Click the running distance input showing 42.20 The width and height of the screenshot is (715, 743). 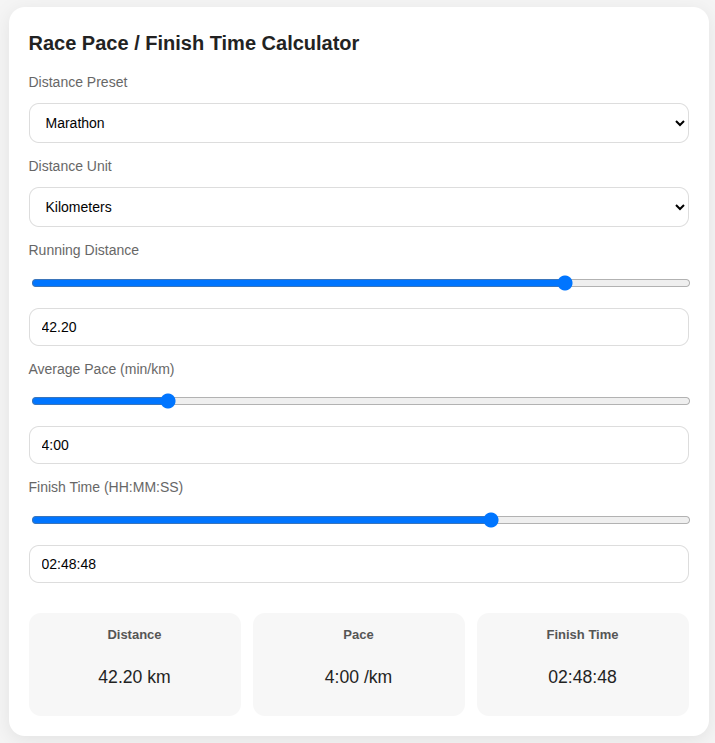(x=358, y=327)
